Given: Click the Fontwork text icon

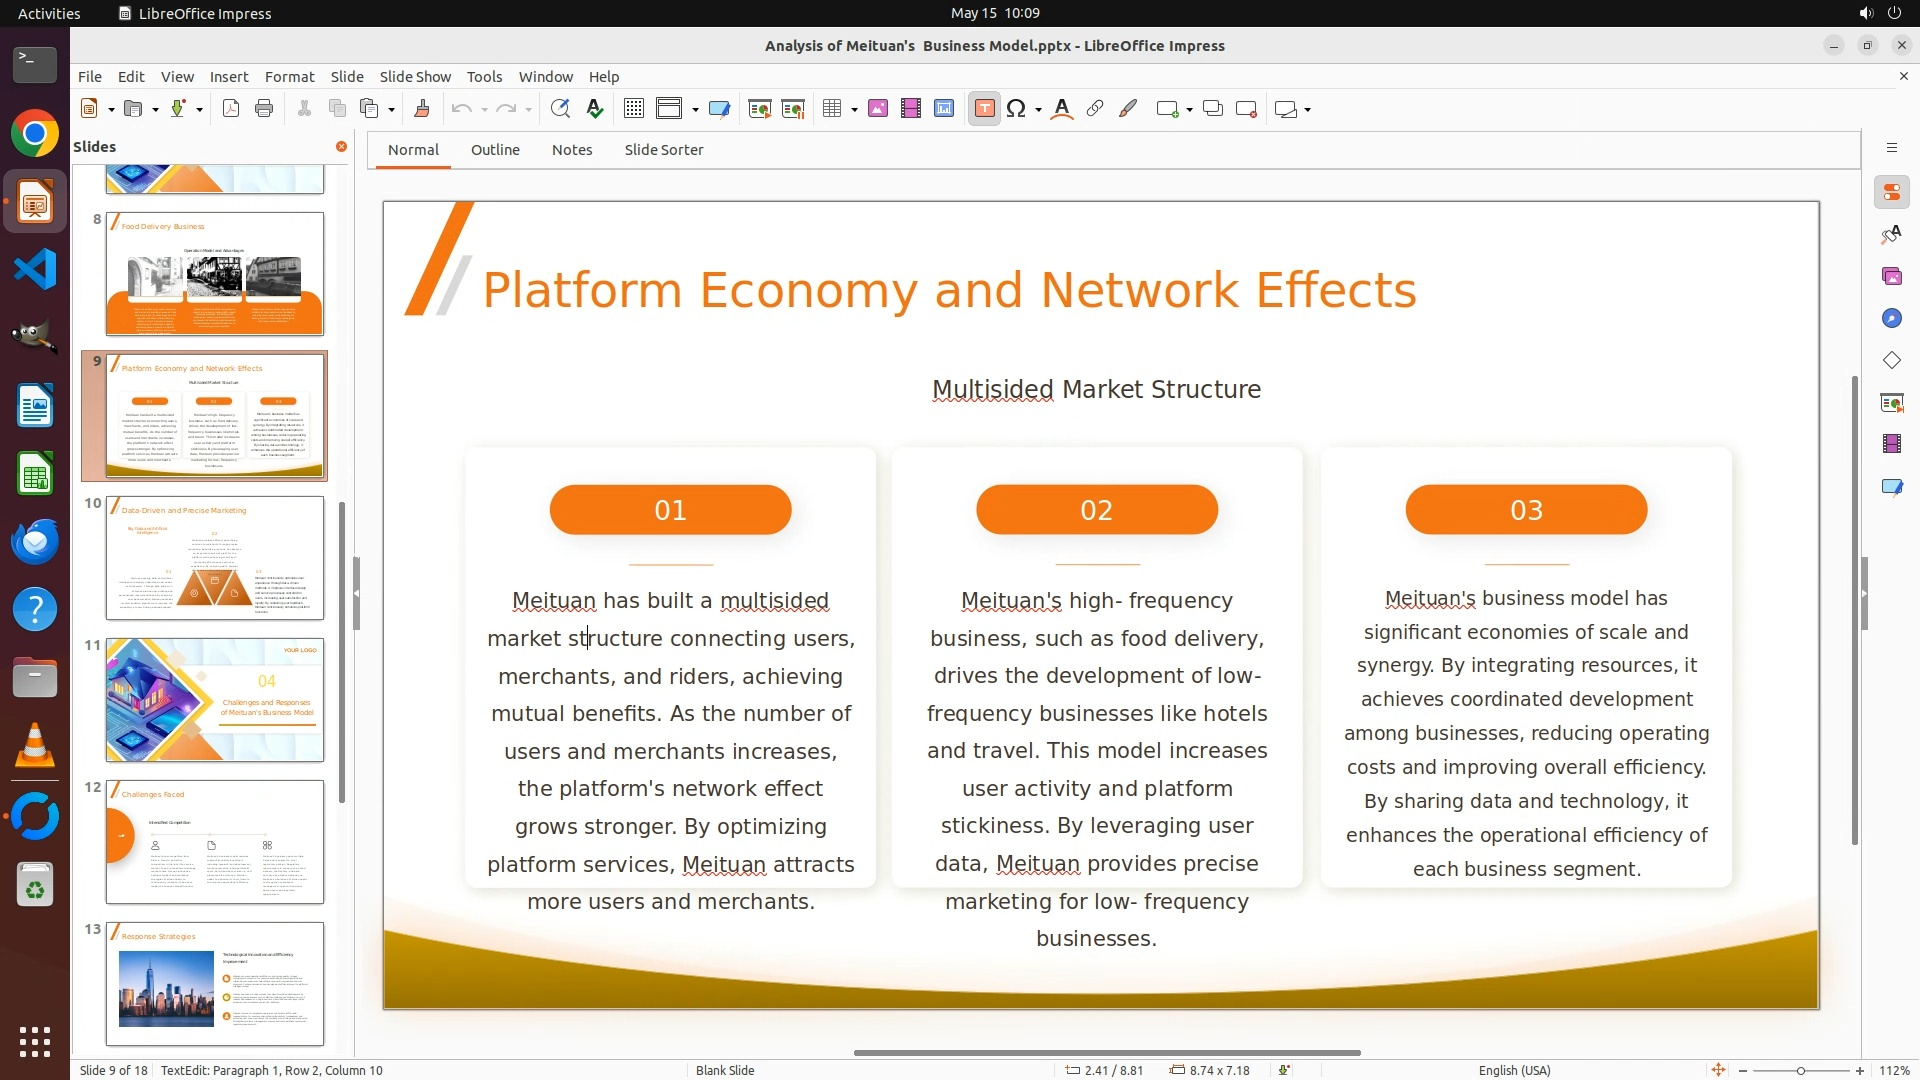Looking at the screenshot, I should pyautogui.click(x=1062, y=109).
